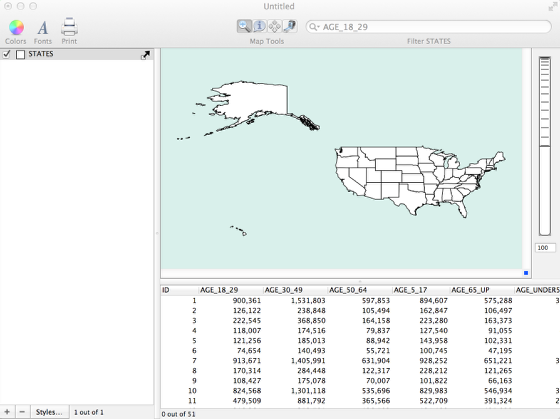560x419 pixels.
Task: Click the zoom value field showing 100
Action: (545, 248)
